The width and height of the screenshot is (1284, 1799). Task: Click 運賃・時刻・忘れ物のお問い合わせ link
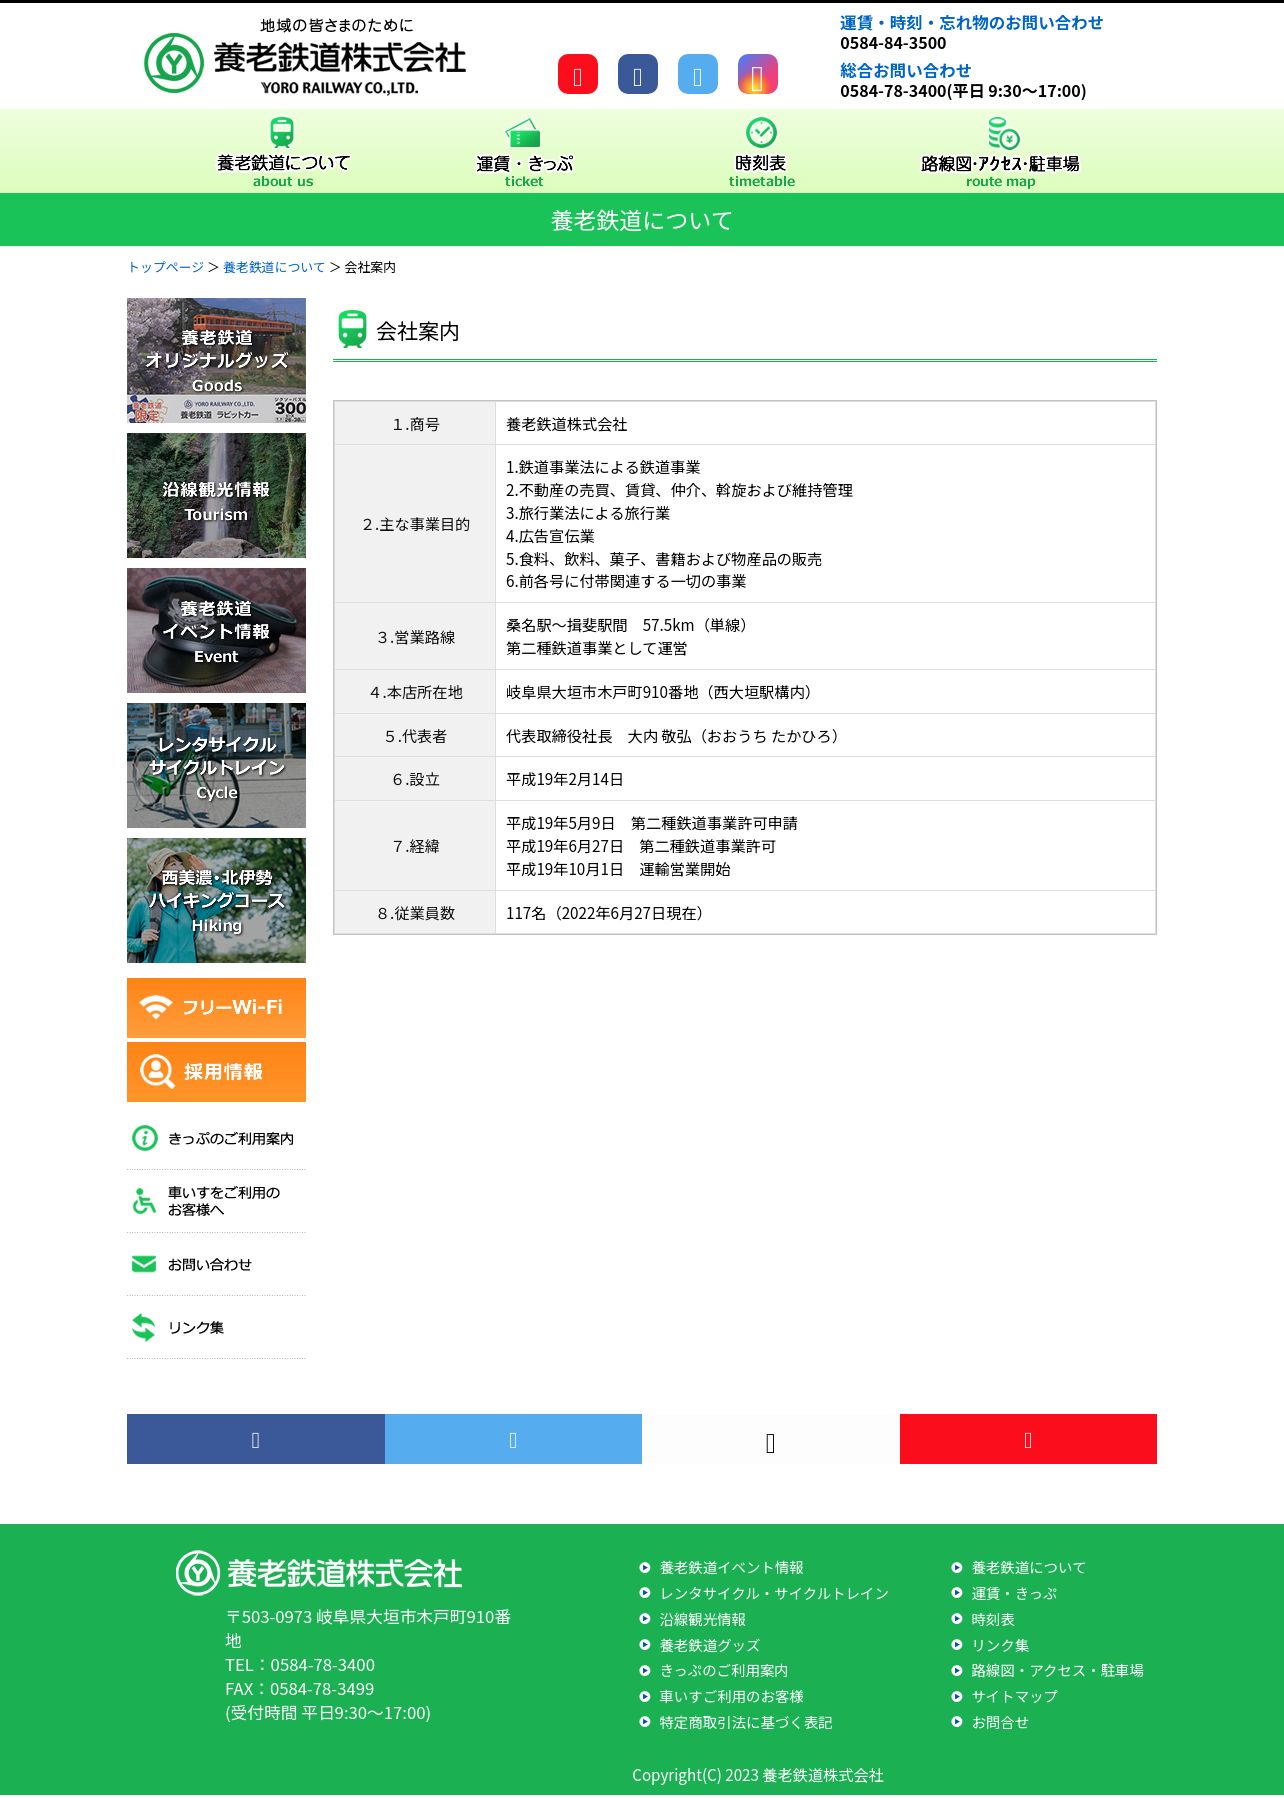point(971,23)
